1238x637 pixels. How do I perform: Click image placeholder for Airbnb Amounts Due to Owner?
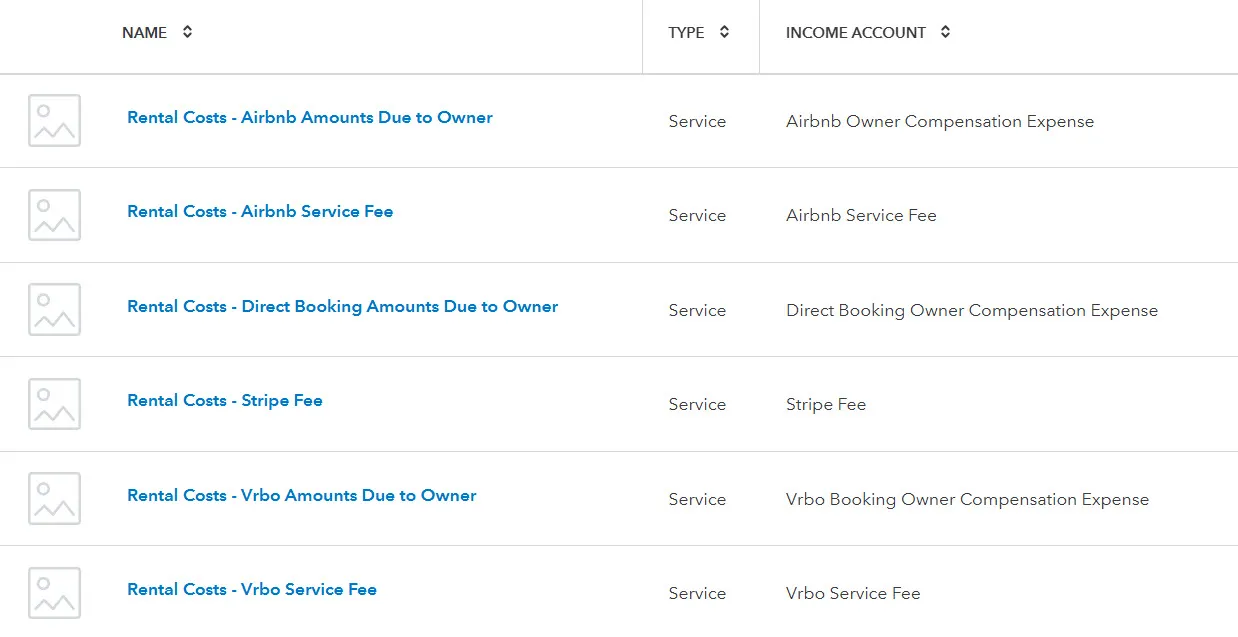pos(54,121)
